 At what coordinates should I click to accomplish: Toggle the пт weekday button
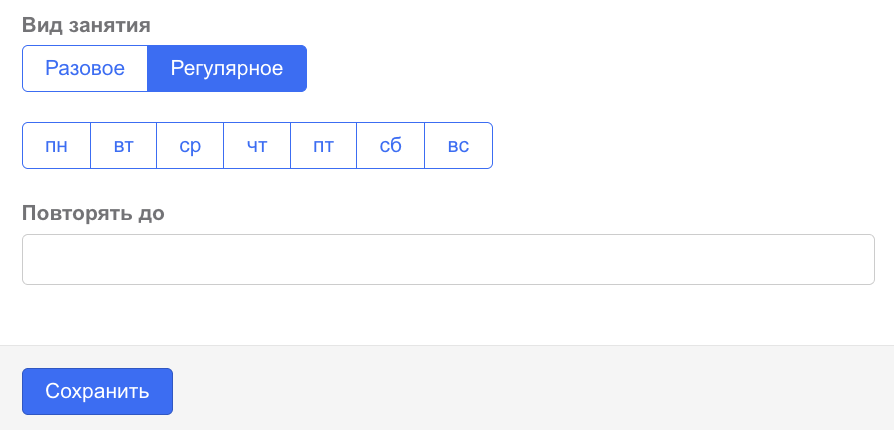pyautogui.click(x=324, y=146)
